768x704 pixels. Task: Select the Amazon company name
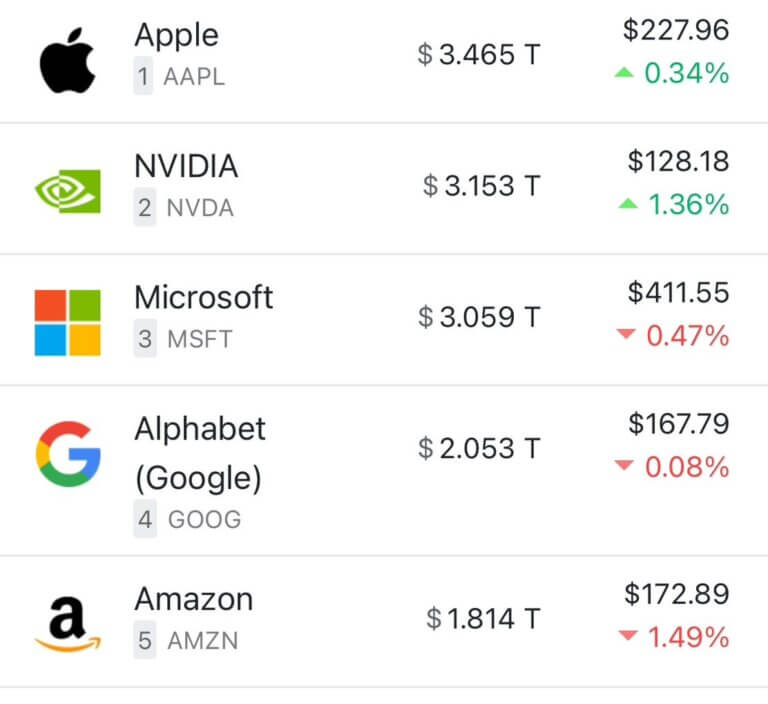click(193, 599)
